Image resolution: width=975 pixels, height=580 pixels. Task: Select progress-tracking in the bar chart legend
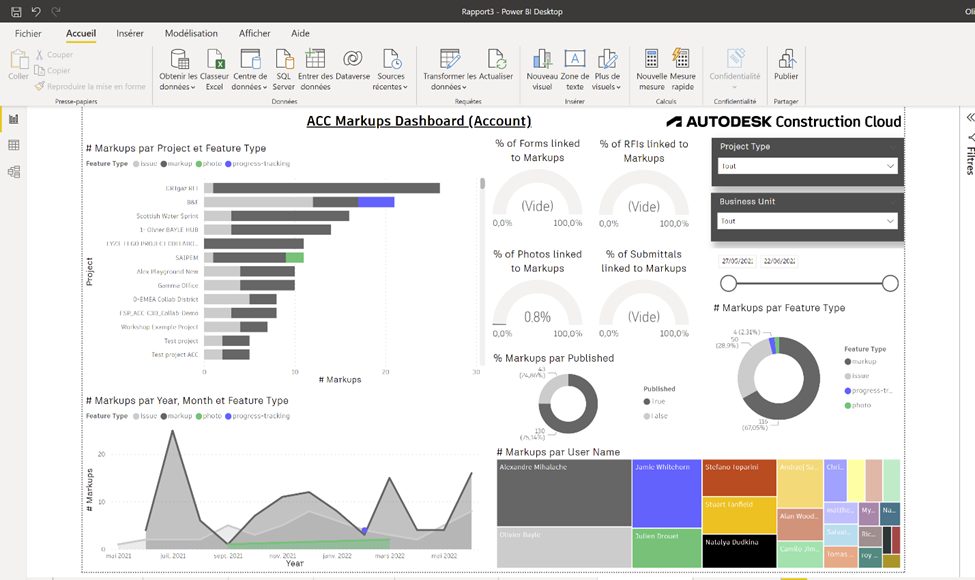coord(257,163)
